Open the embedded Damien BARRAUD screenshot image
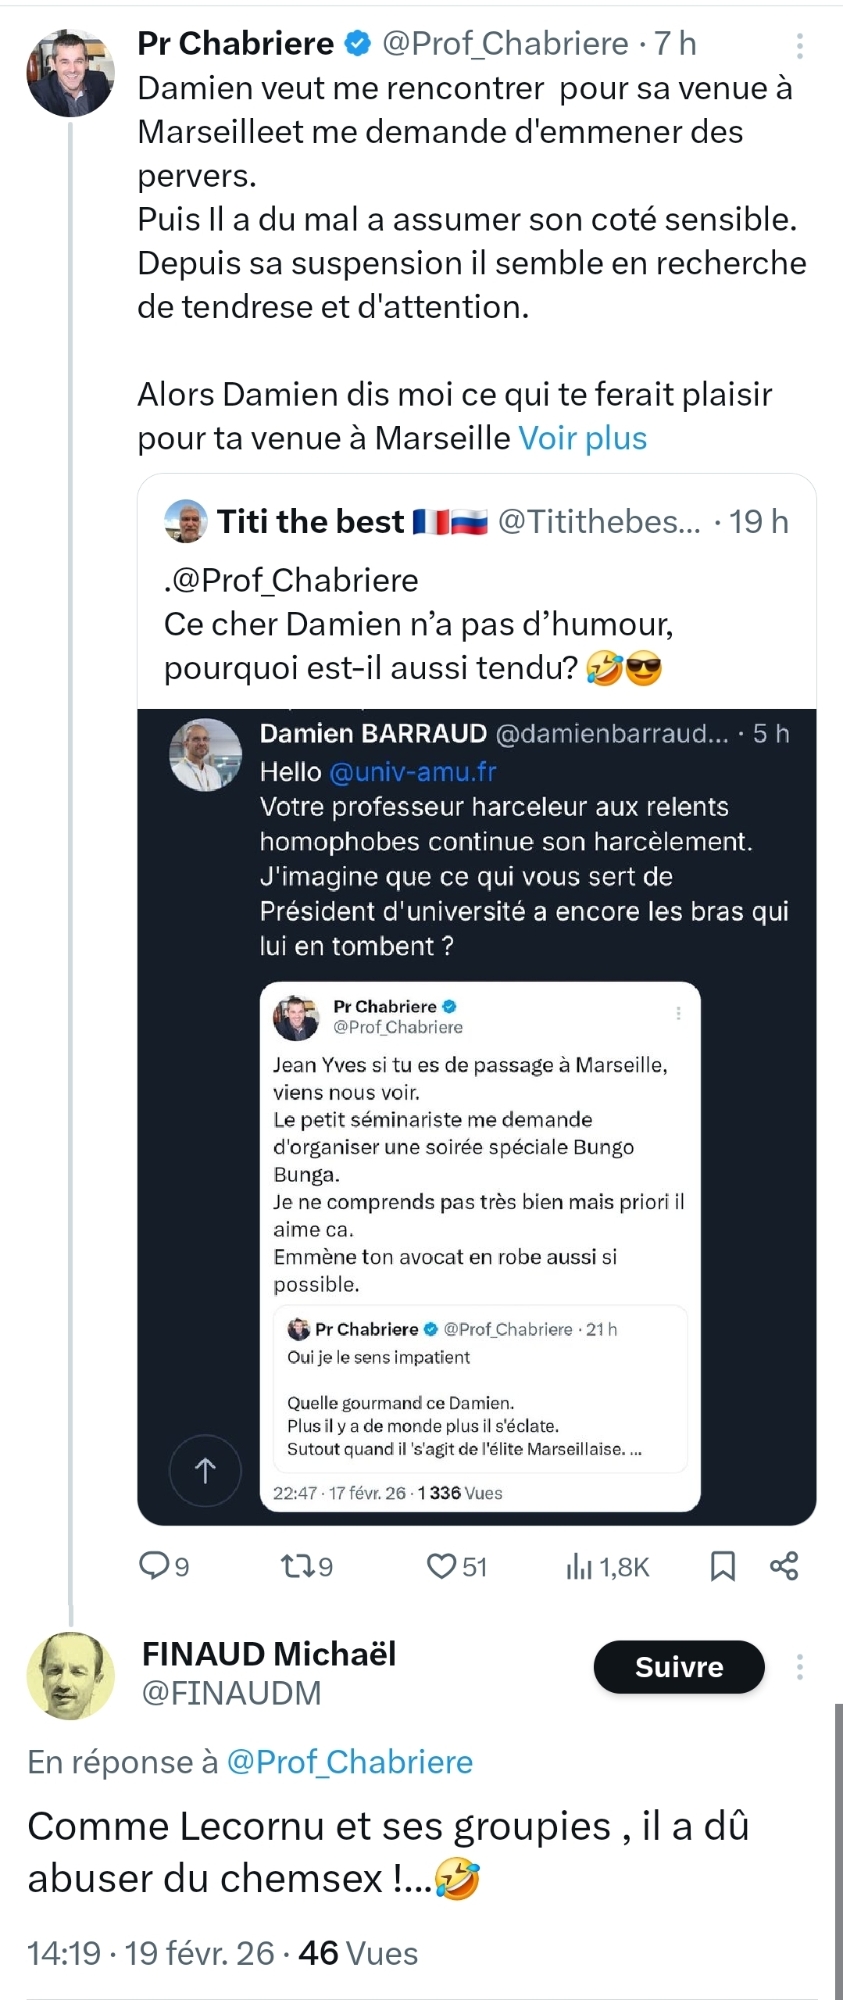 (476, 1115)
